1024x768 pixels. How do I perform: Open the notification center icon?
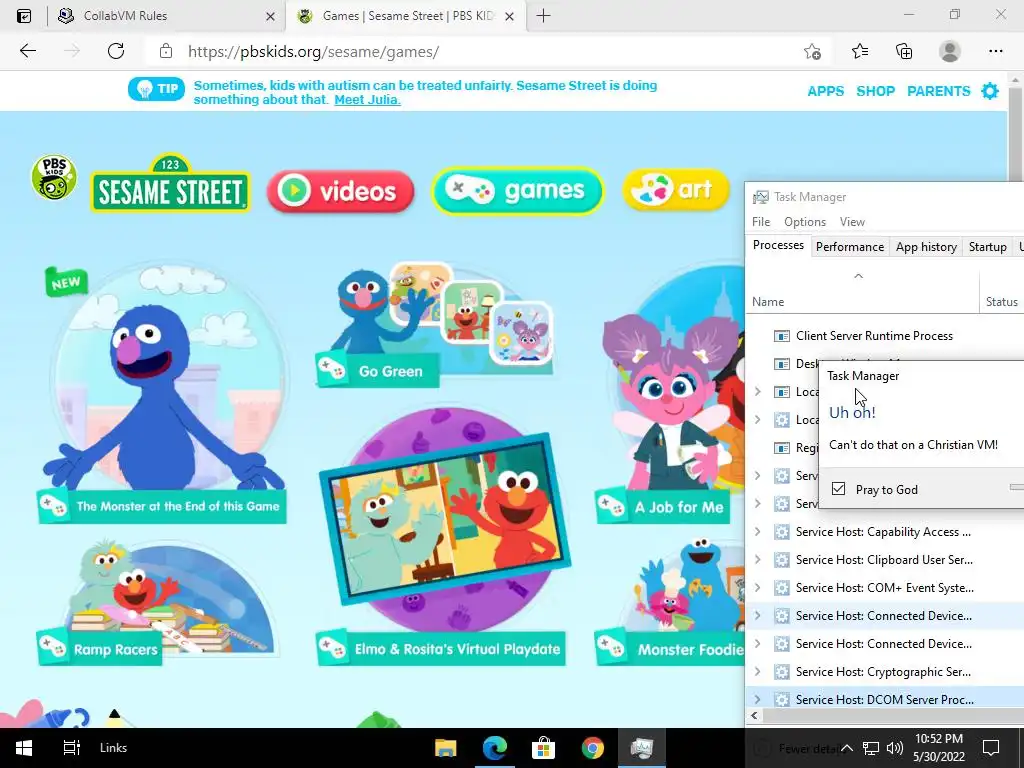tap(991, 748)
